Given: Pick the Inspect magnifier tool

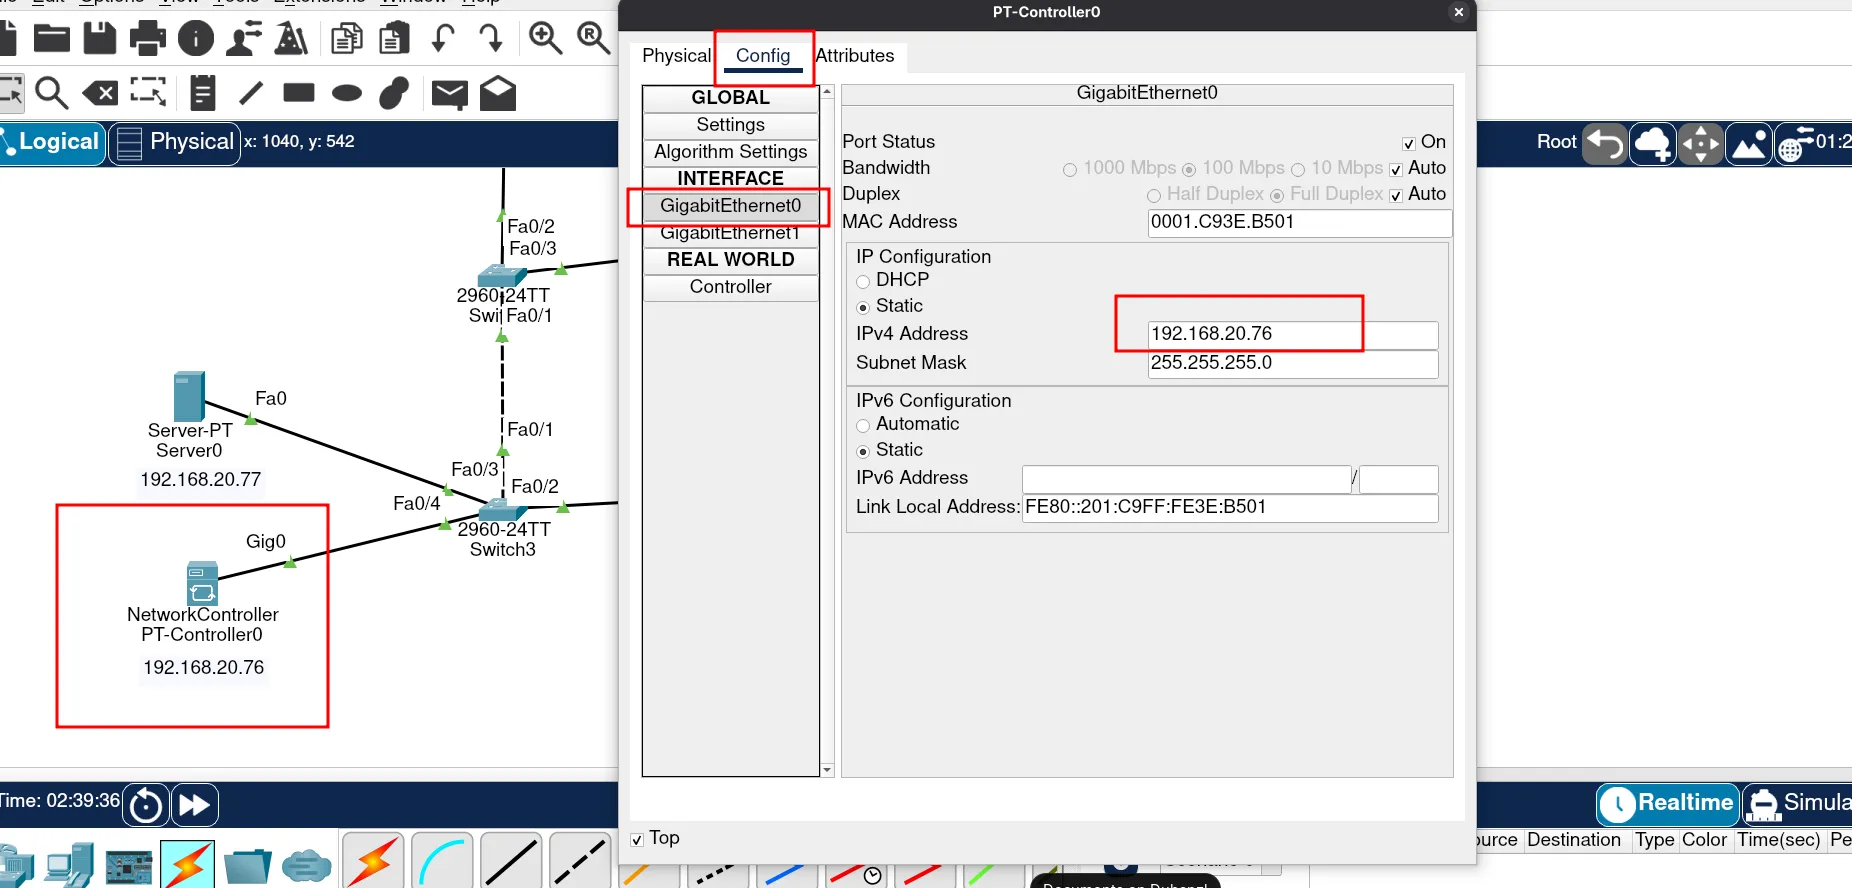Looking at the screenshot, I should tap(51, 94).
